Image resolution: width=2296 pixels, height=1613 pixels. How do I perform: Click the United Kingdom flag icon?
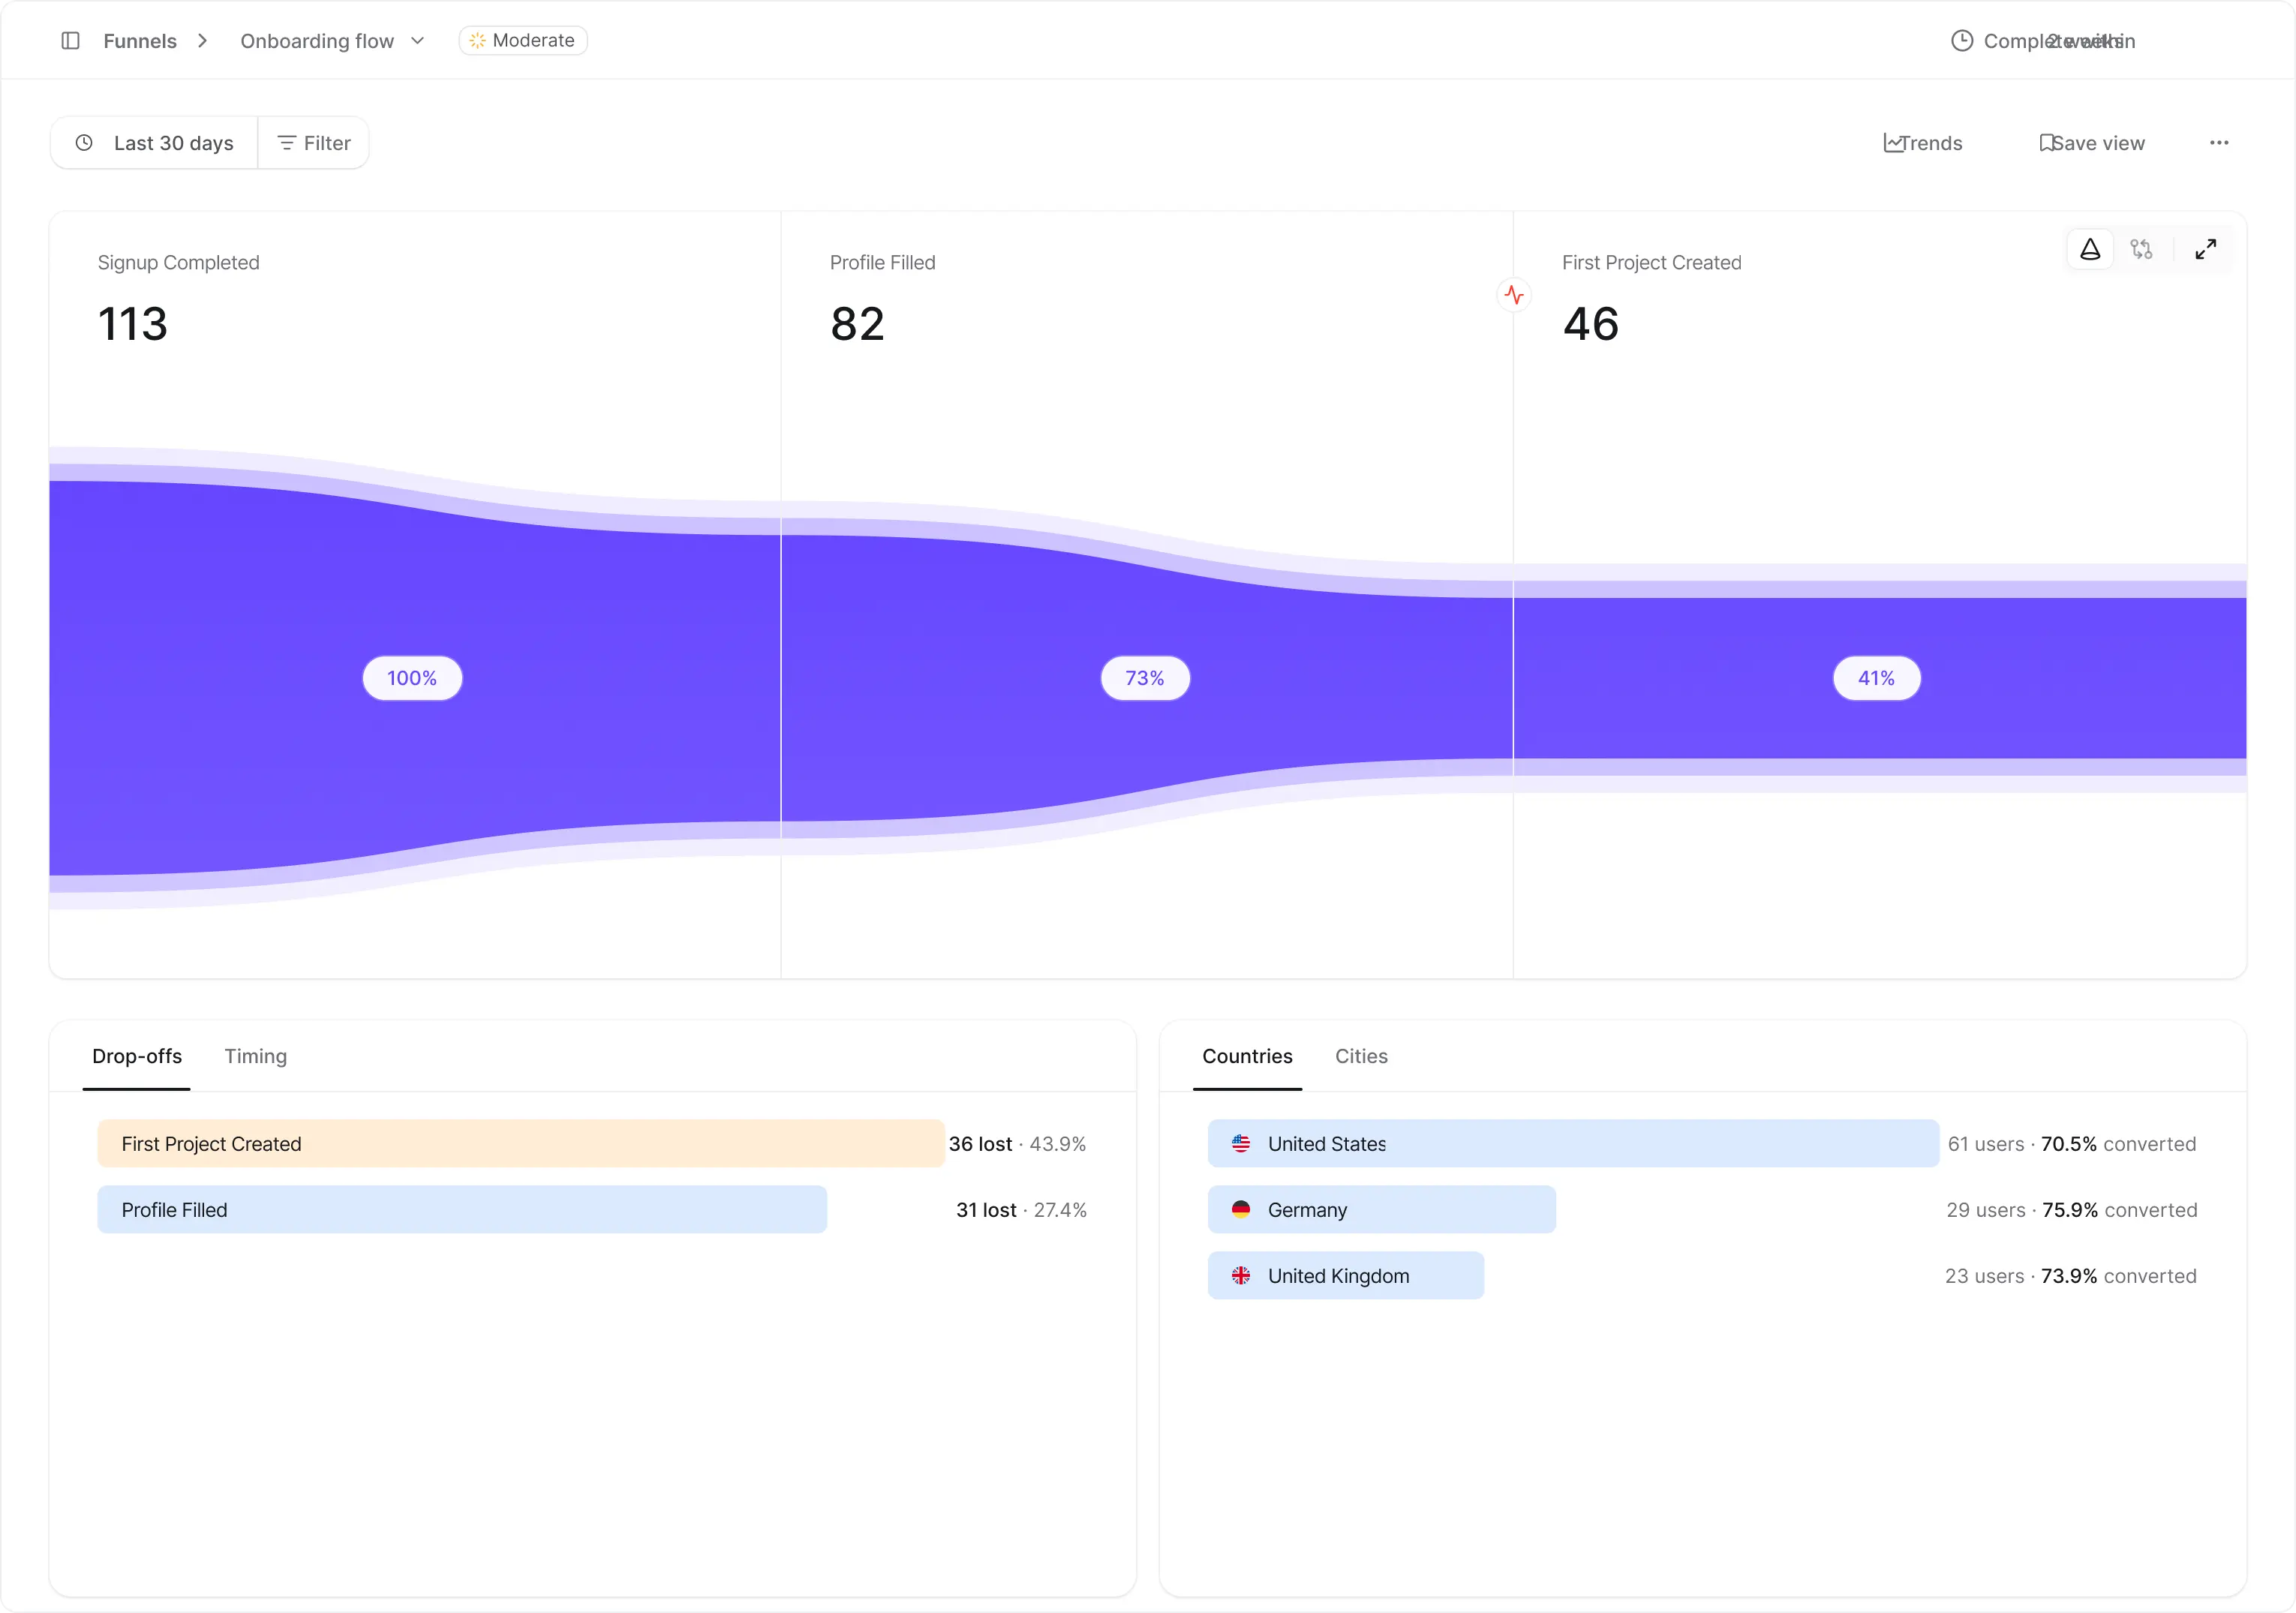click(x=1241, y=1276)
